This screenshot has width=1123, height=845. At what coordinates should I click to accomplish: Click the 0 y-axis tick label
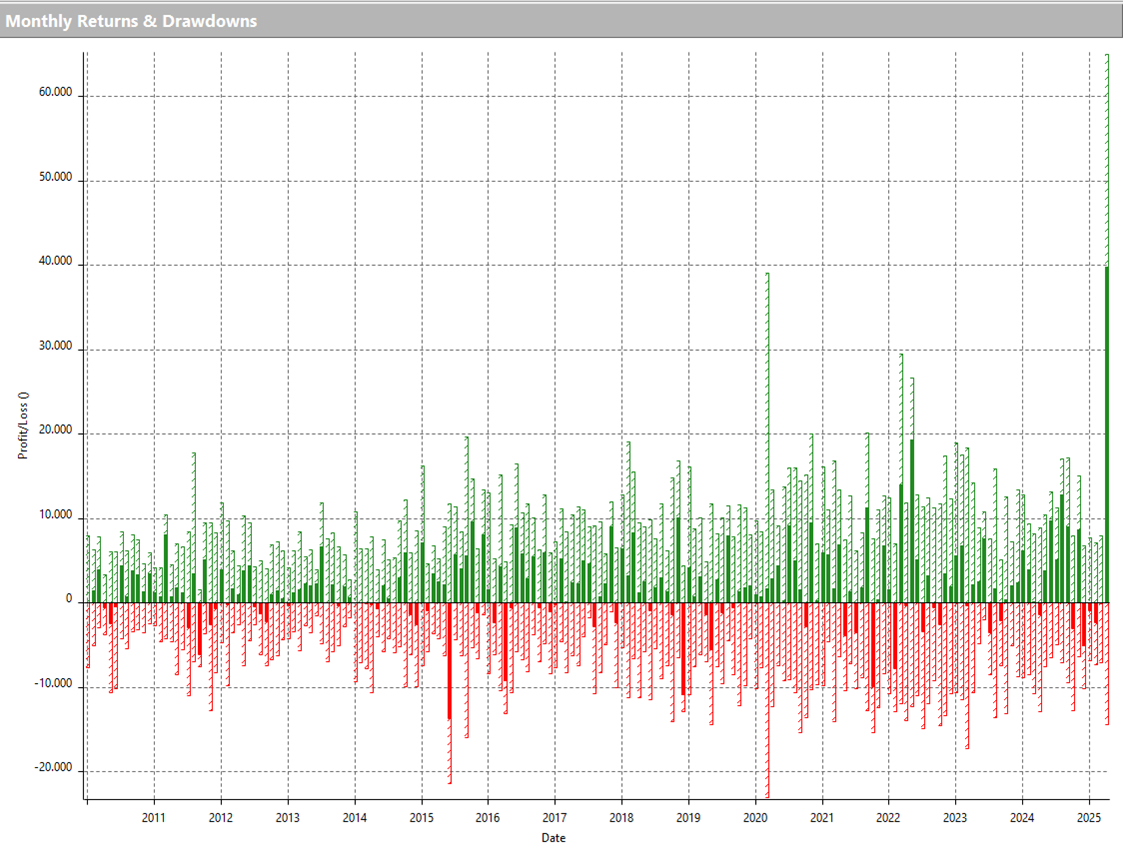coord(69,601)
